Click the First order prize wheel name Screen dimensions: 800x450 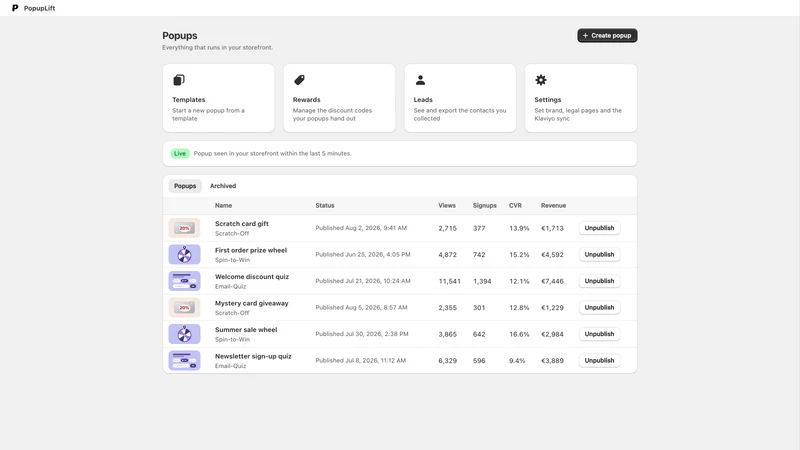click(x=251, y=251)
